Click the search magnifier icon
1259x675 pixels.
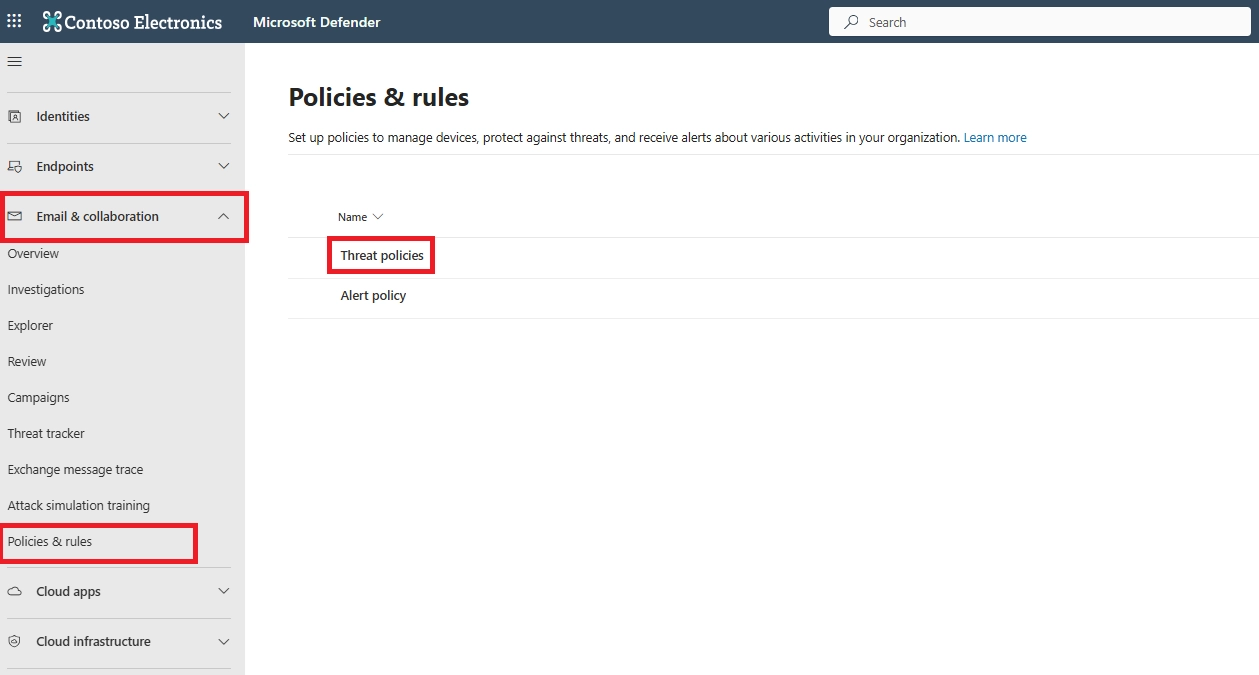pyautogui.click(x=849, y=21)
